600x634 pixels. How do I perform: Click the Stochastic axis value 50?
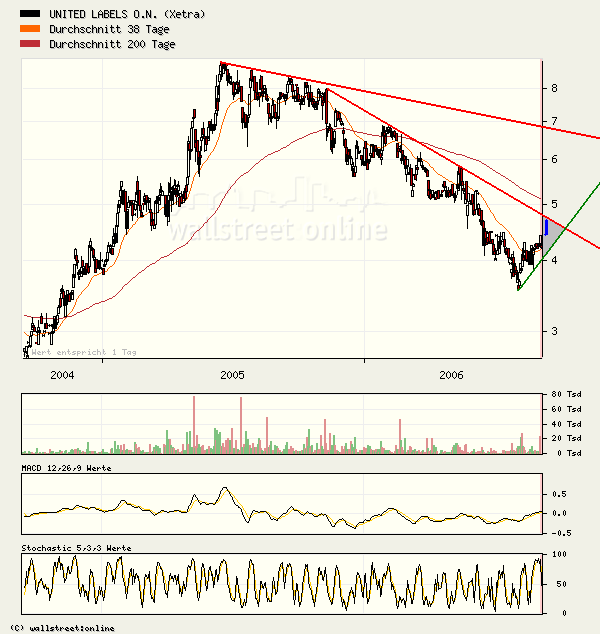(x=561, y=584)
